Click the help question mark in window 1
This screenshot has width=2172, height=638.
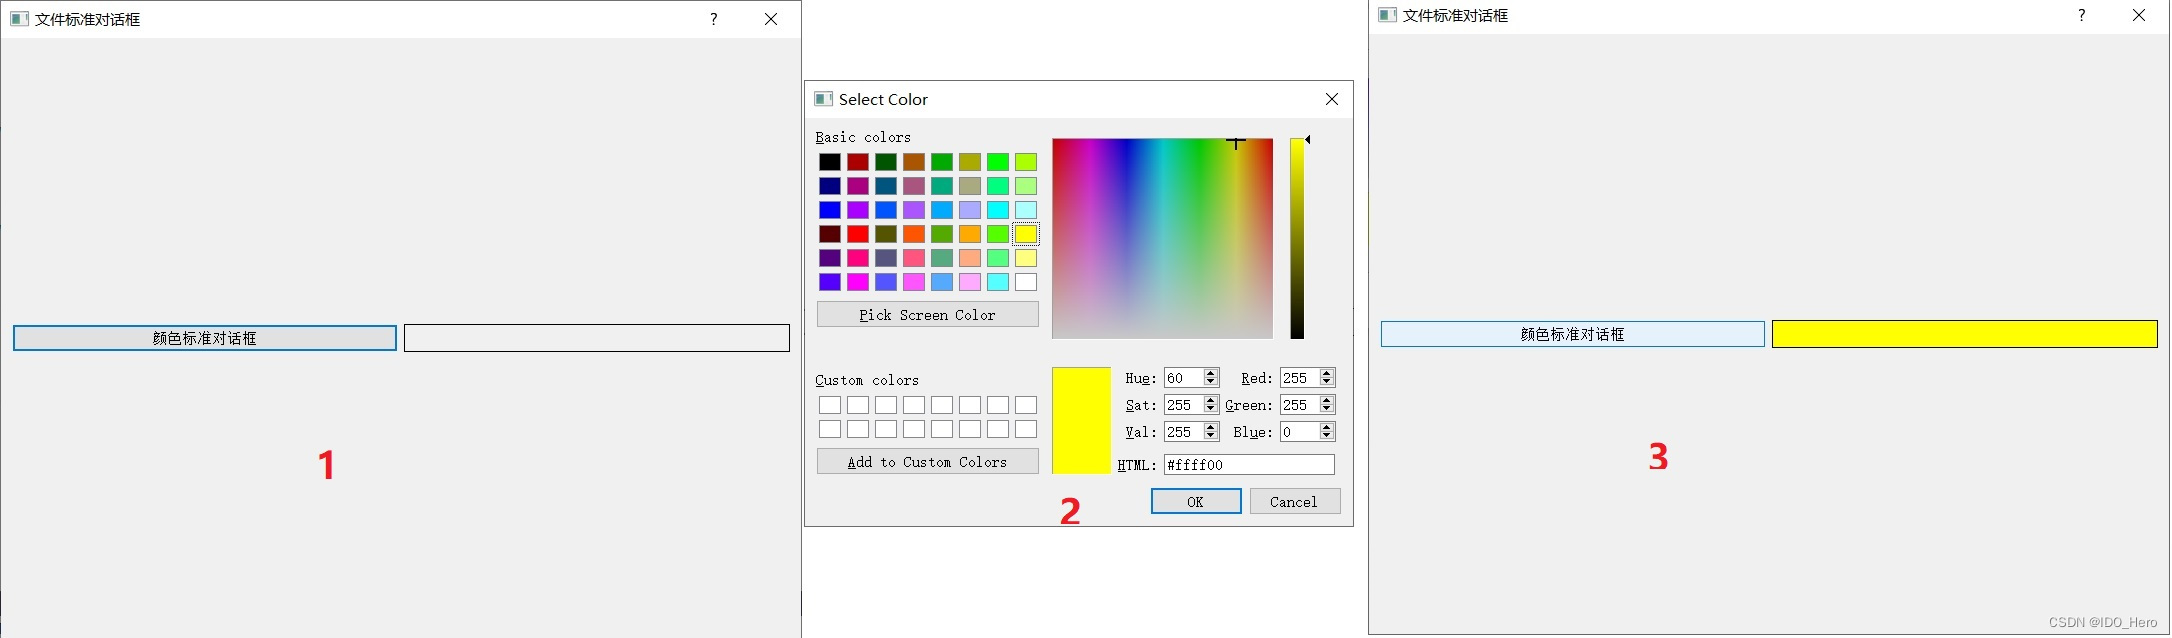point(714,19)
